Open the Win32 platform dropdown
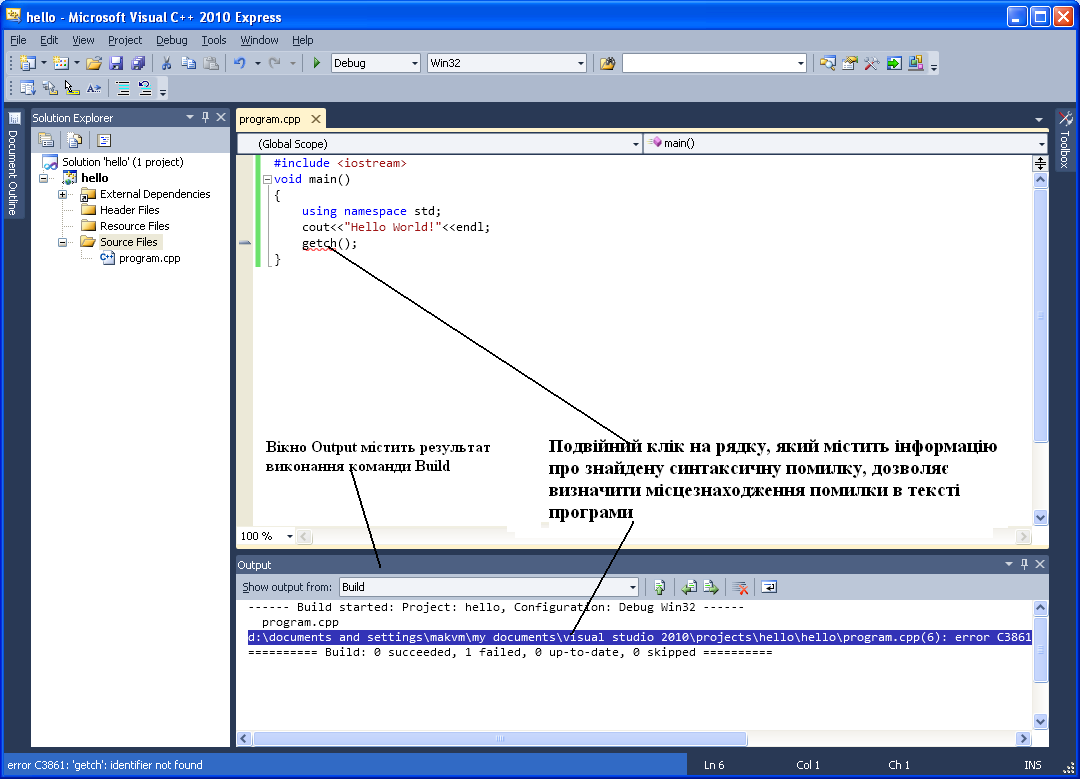 coord(581,63)
